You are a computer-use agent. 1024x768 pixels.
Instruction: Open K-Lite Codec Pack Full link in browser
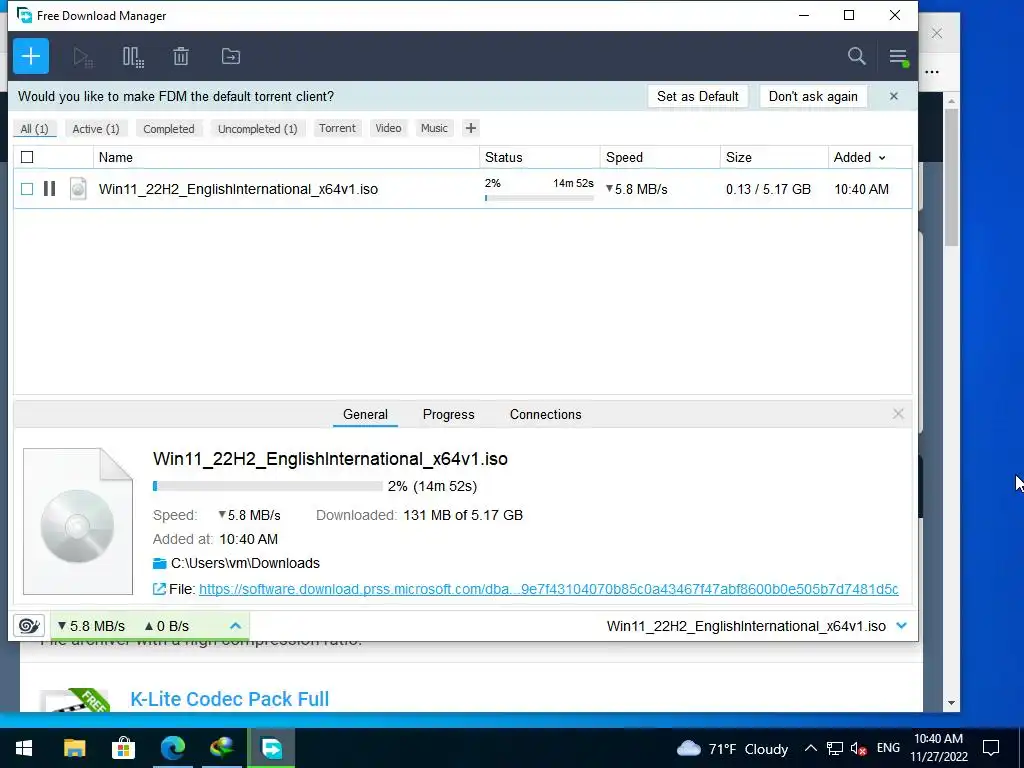[229, 699]
